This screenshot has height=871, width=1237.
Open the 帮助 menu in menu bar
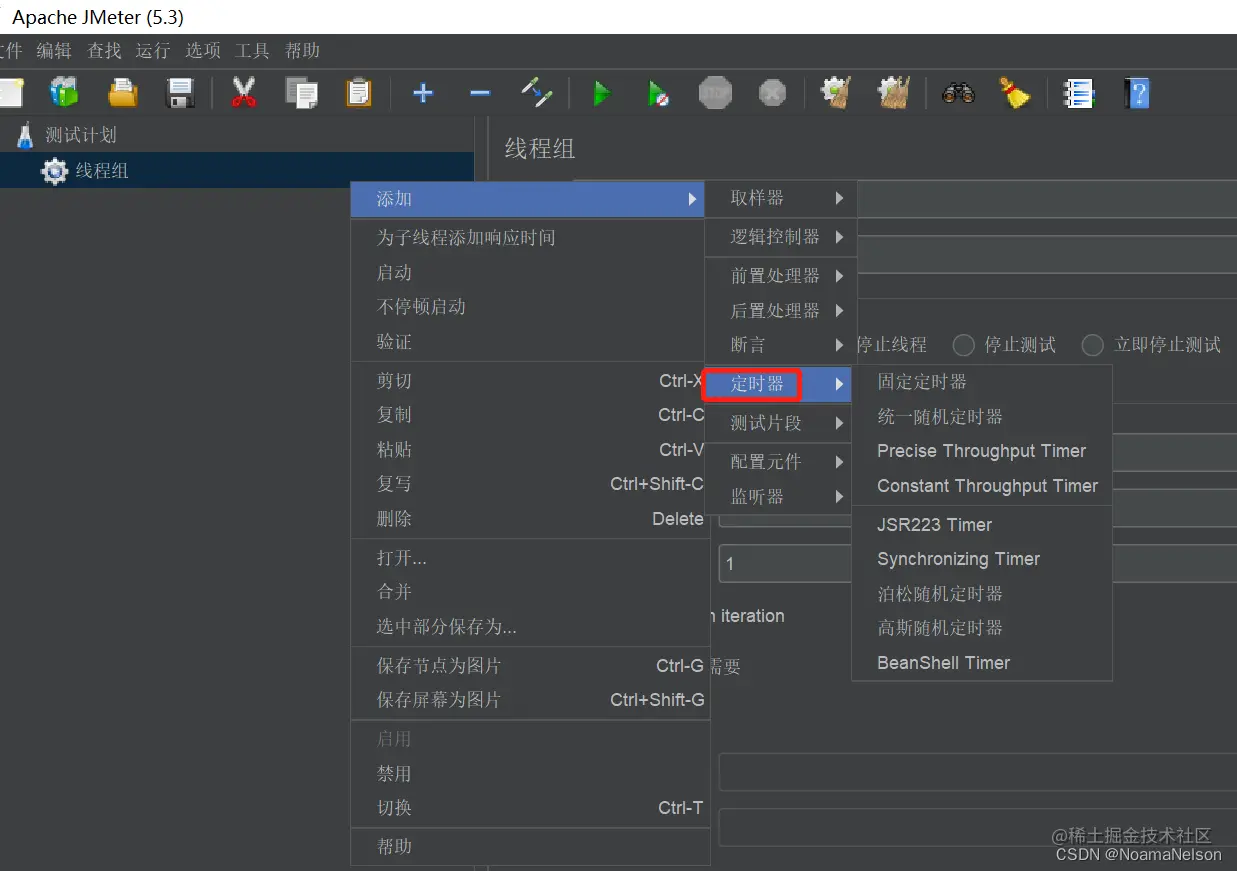(302, 50)
